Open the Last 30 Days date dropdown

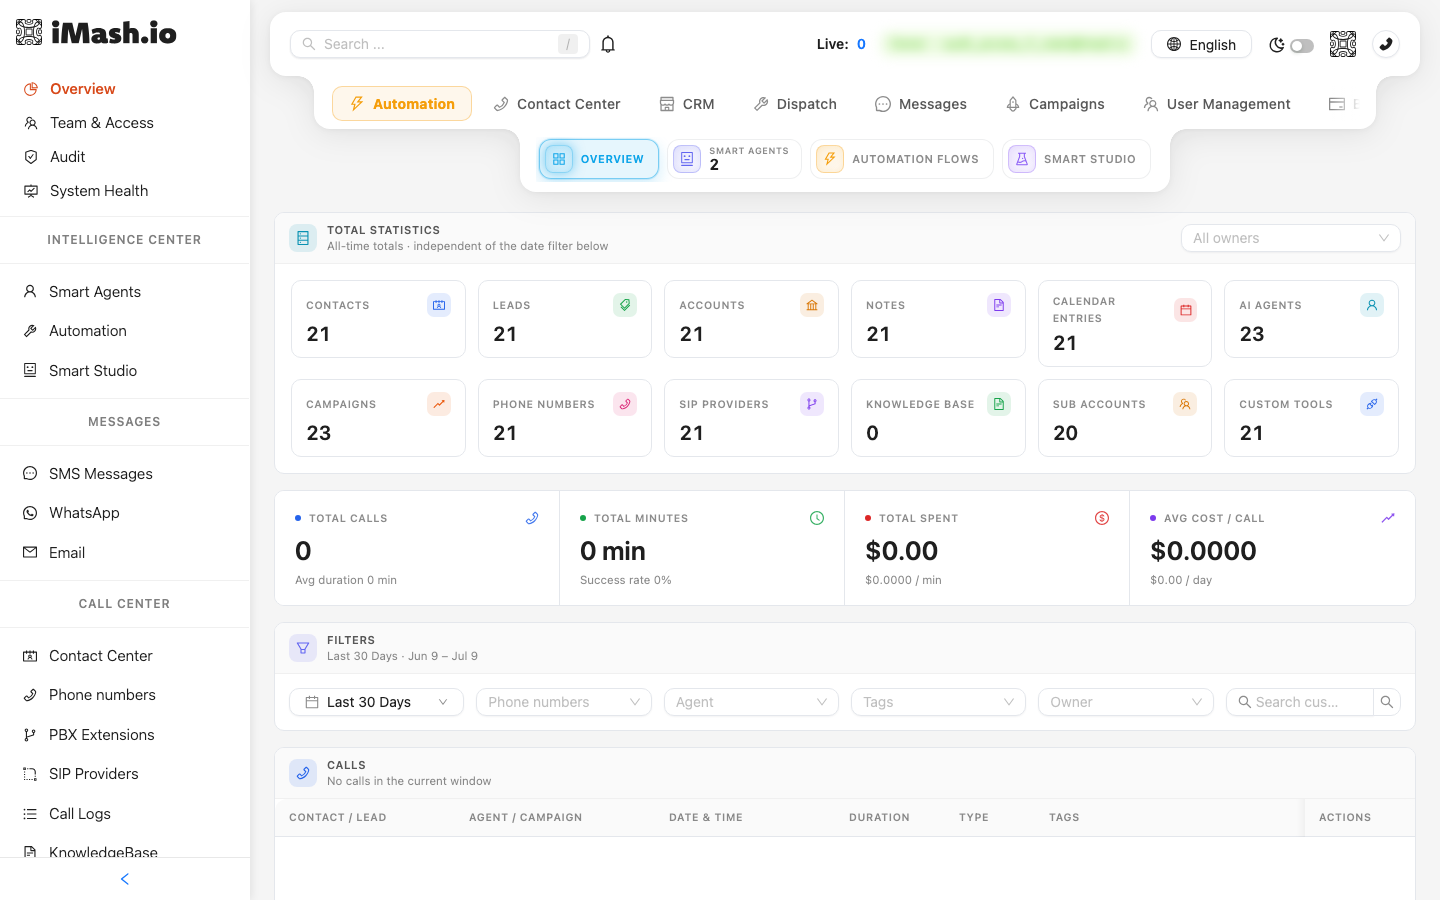[x=376, y=702]
